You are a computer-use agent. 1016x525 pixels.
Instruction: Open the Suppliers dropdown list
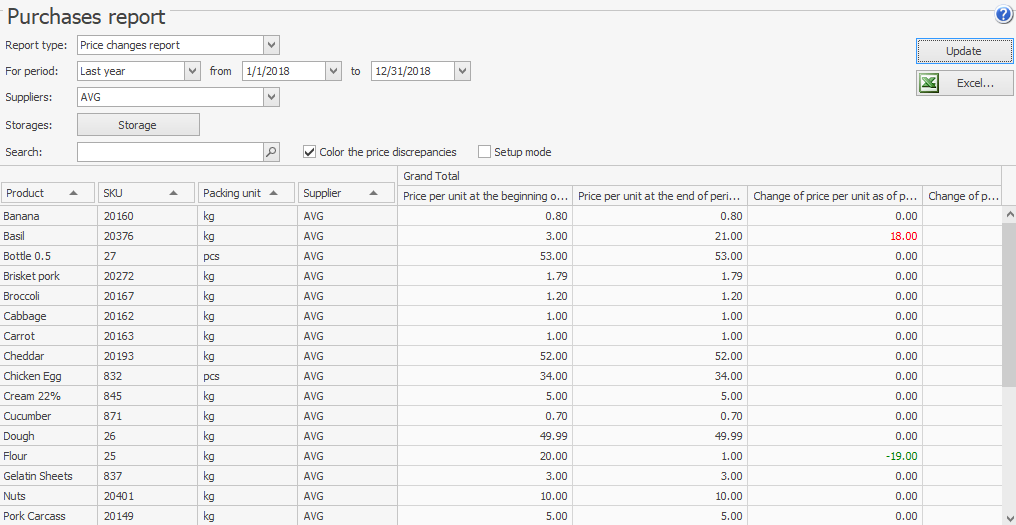(271, 97)
